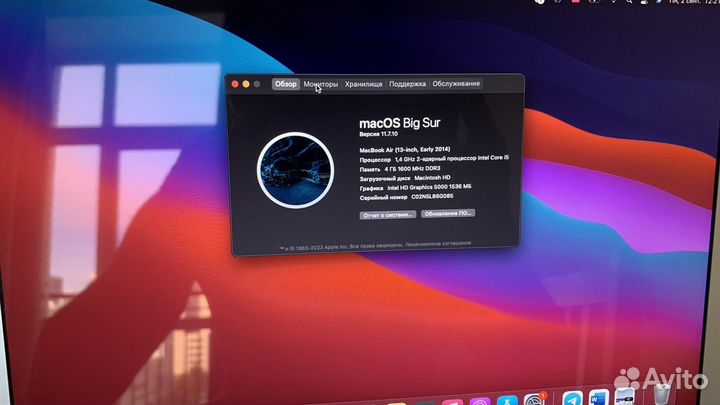Open the Podcasts icon in Dock
The height and width of the screenshot is (405, 720).
click(x=480, y=401)
